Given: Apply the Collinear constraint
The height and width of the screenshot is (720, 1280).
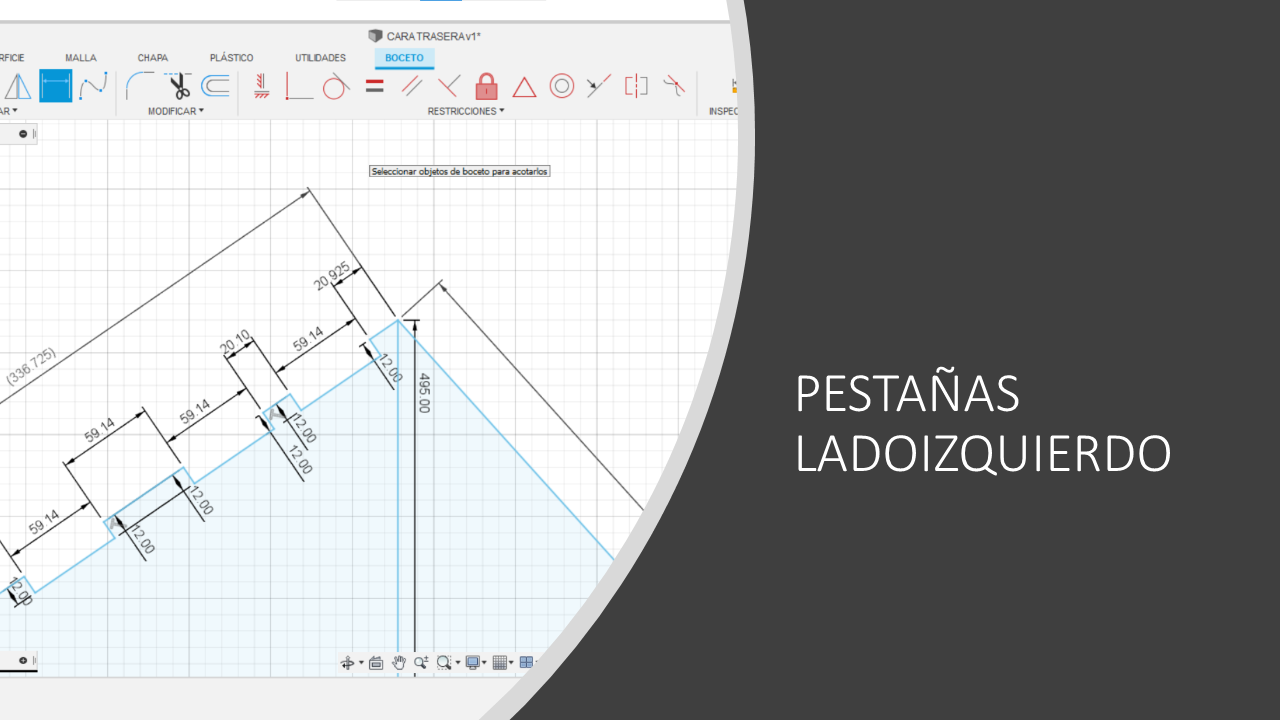Looking at the screenshot, I should pos(599,86).
